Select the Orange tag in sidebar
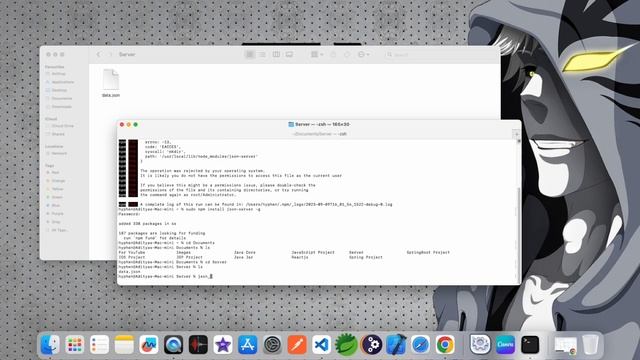The image size is (640, 360). click(x=56, y=181)
